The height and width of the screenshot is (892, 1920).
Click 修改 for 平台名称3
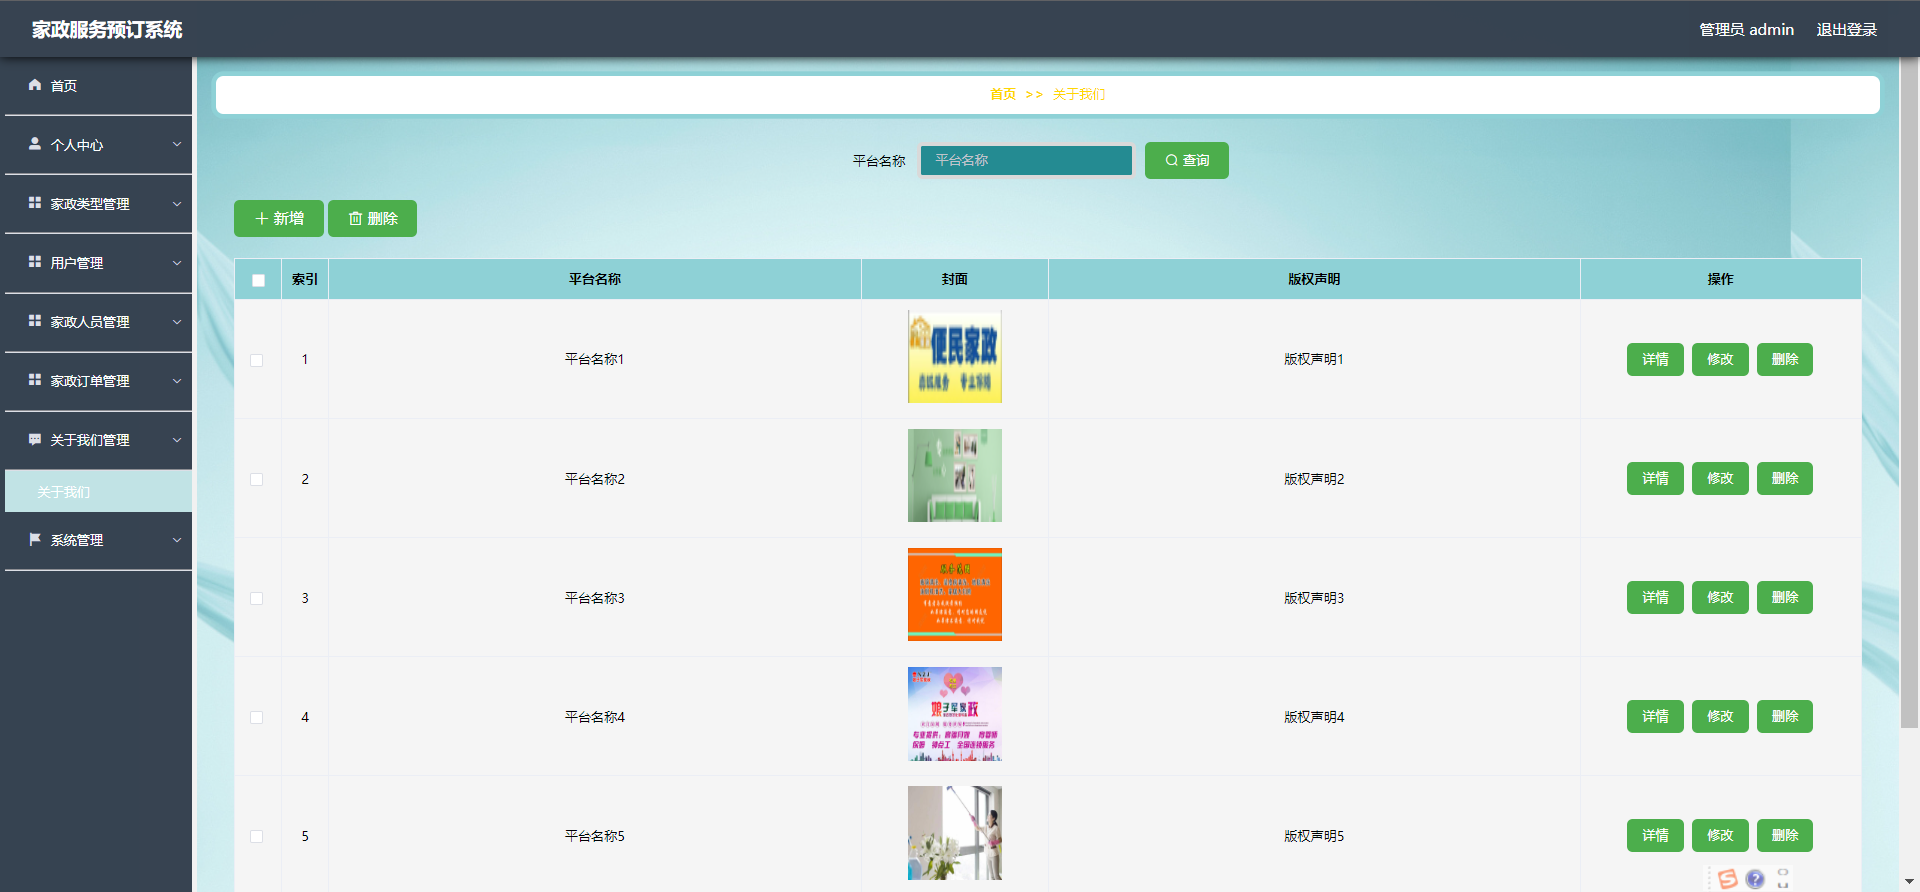[x=1720, y=597]
